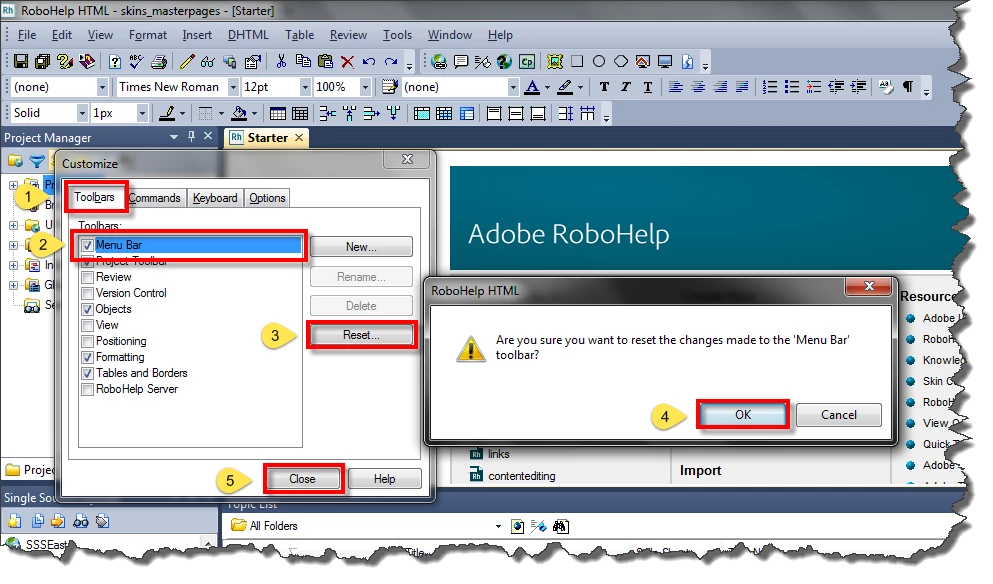993x584 pixels.
Task: Click the Reset... button
Action: coord(361,335)
